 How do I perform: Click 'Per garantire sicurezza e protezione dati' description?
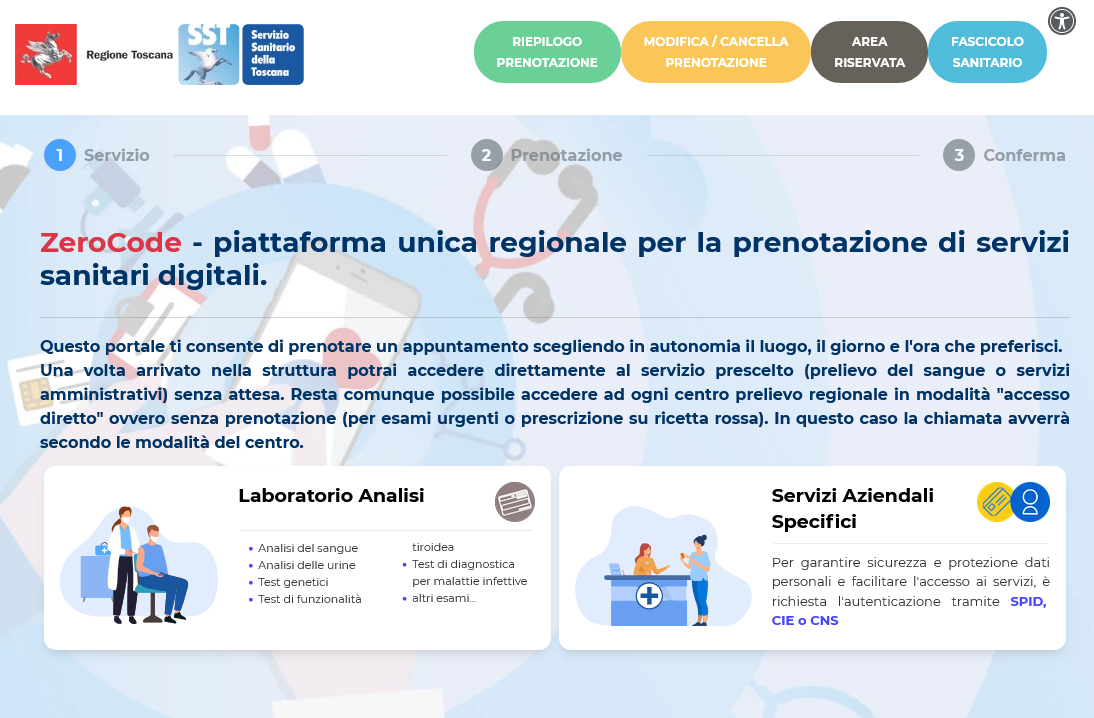pyautogui.click(x=911, y=592)
